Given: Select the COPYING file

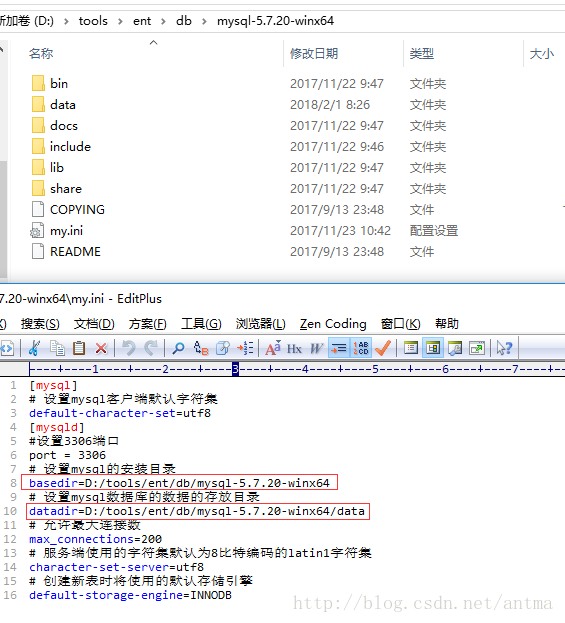Looking at the screenshot, I should (x=77, y=209).
